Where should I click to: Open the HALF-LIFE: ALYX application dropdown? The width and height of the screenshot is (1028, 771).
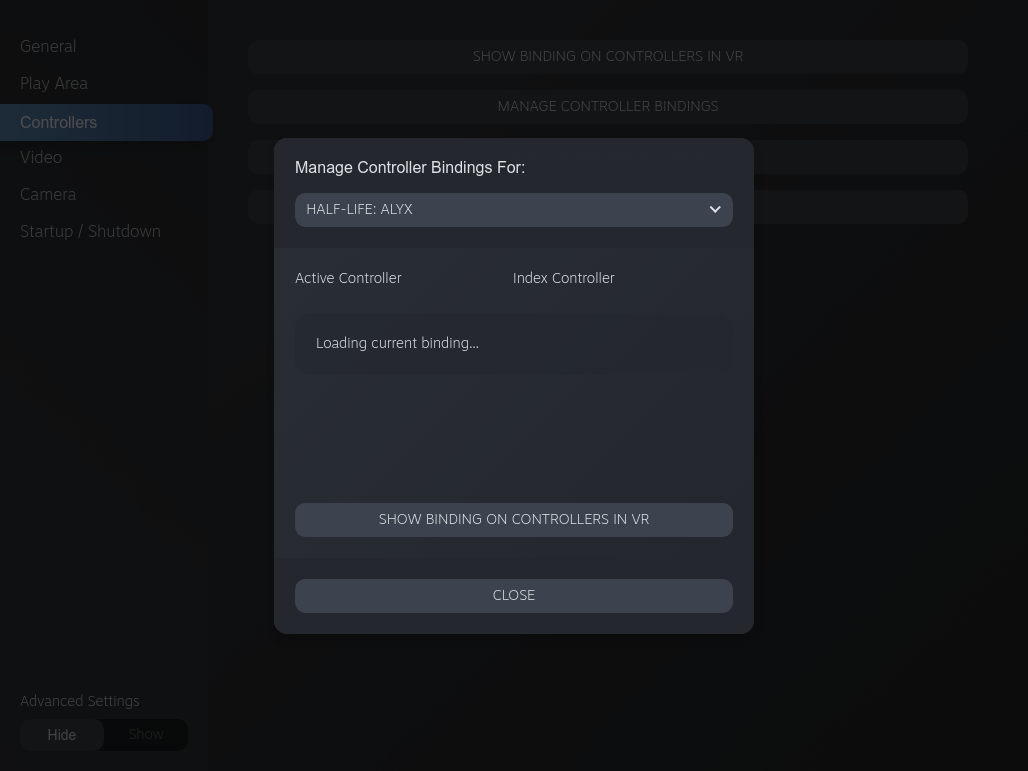pos(513,210)
